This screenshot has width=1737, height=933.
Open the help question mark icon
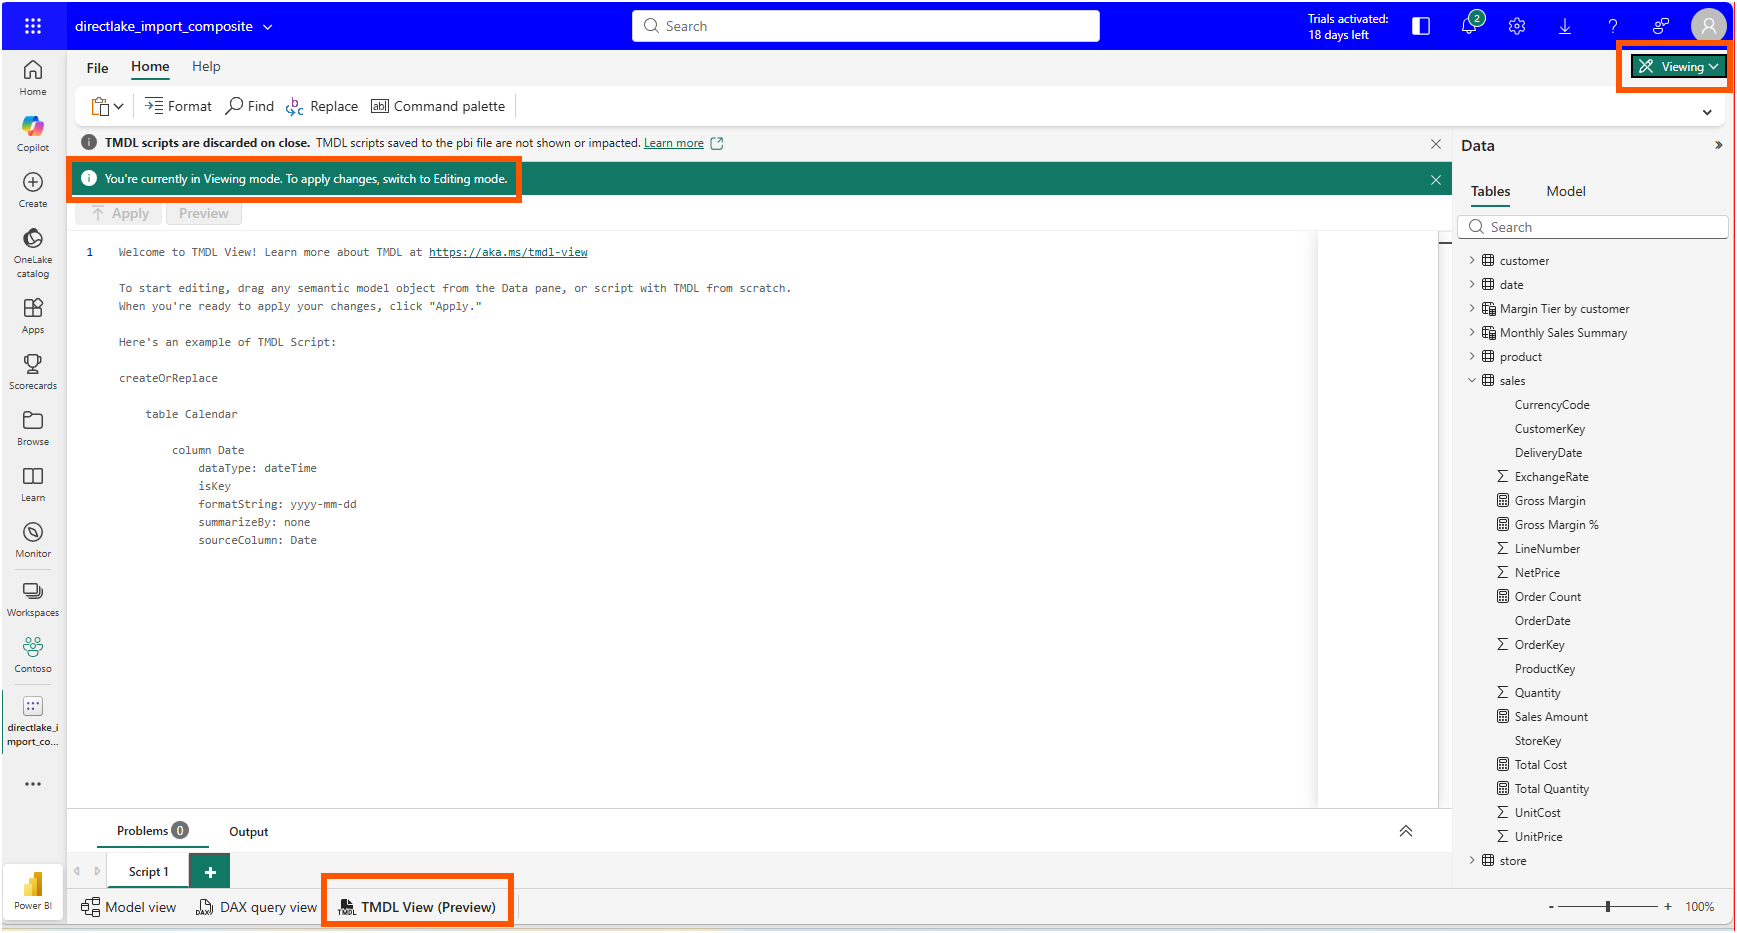pos(1613,26)
